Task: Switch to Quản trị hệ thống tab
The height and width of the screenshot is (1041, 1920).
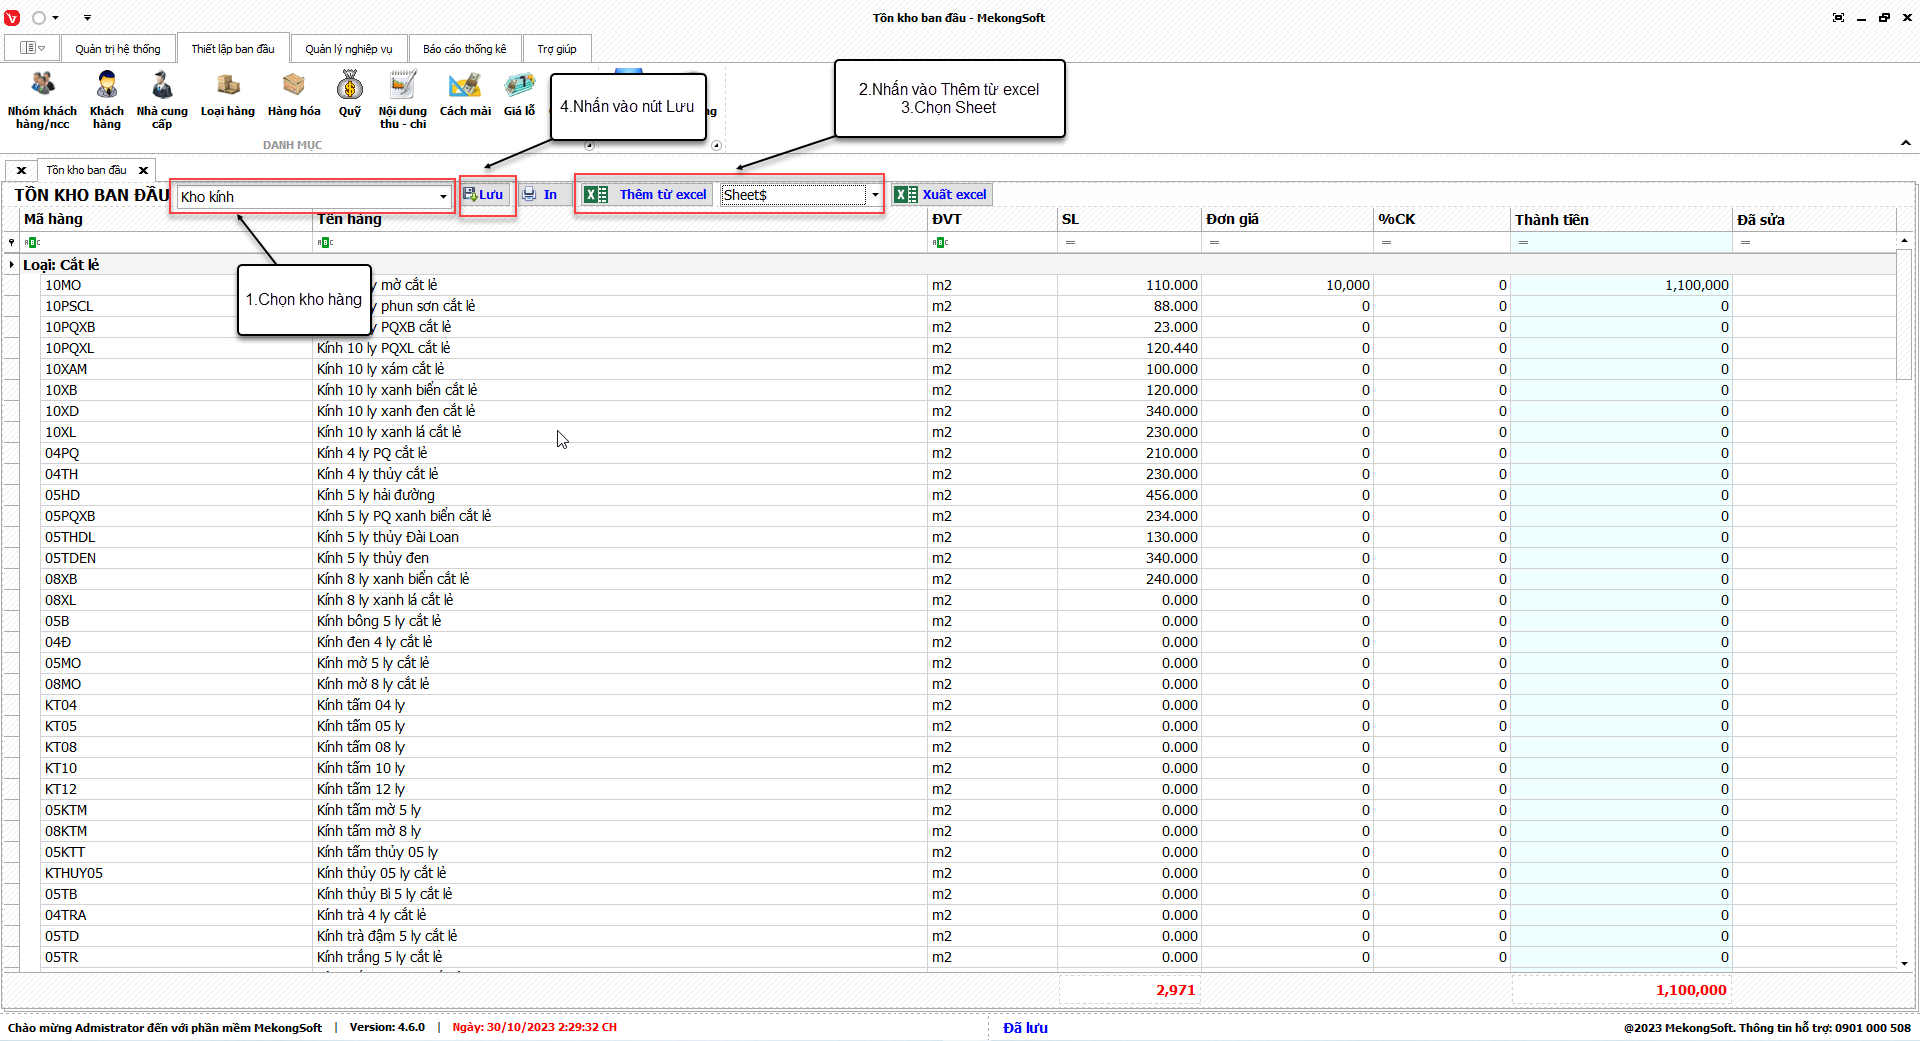Action: tap(118, 49)
